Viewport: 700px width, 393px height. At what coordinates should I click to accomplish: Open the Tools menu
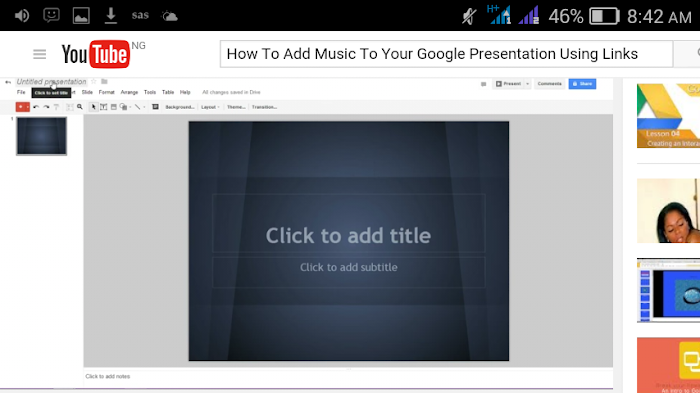coord(150,92)
